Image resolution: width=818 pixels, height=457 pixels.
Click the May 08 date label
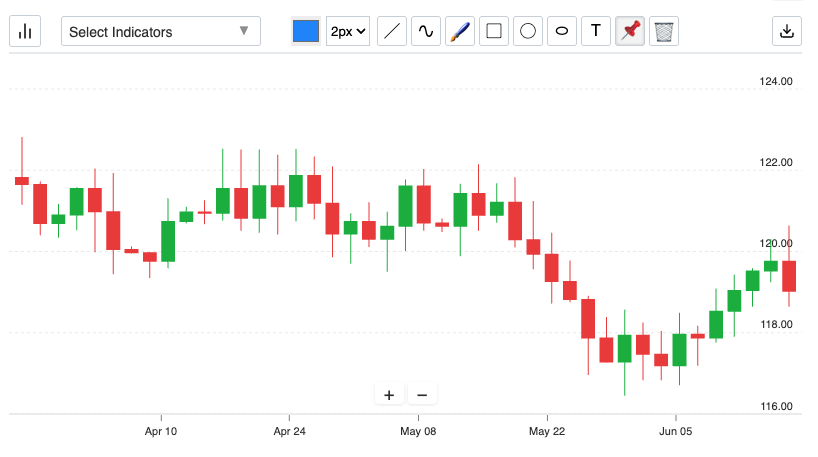418,431
